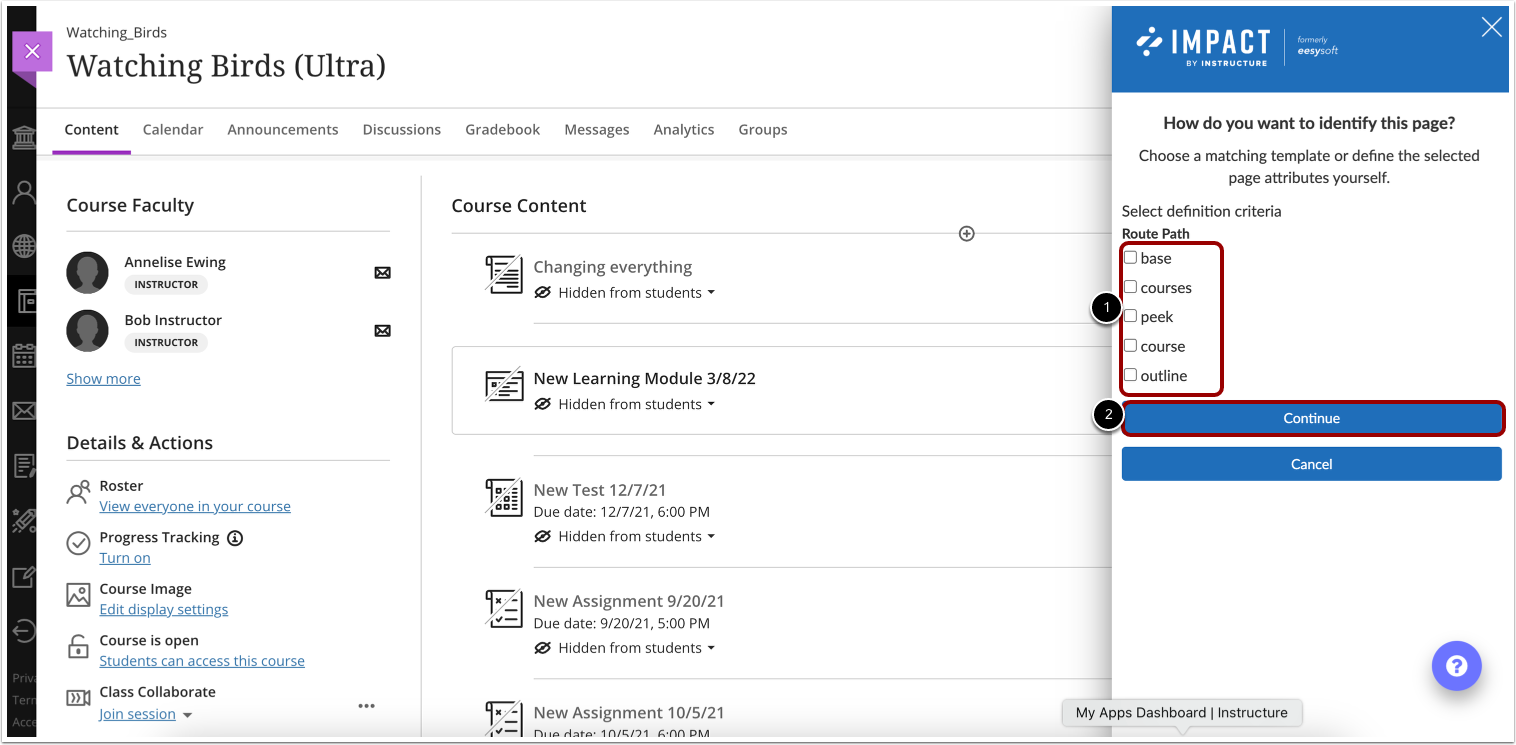Check the courses Route Path option
Viewport: 1516px width, 745px height.
pyautogui.click(x=1131, y=287)
